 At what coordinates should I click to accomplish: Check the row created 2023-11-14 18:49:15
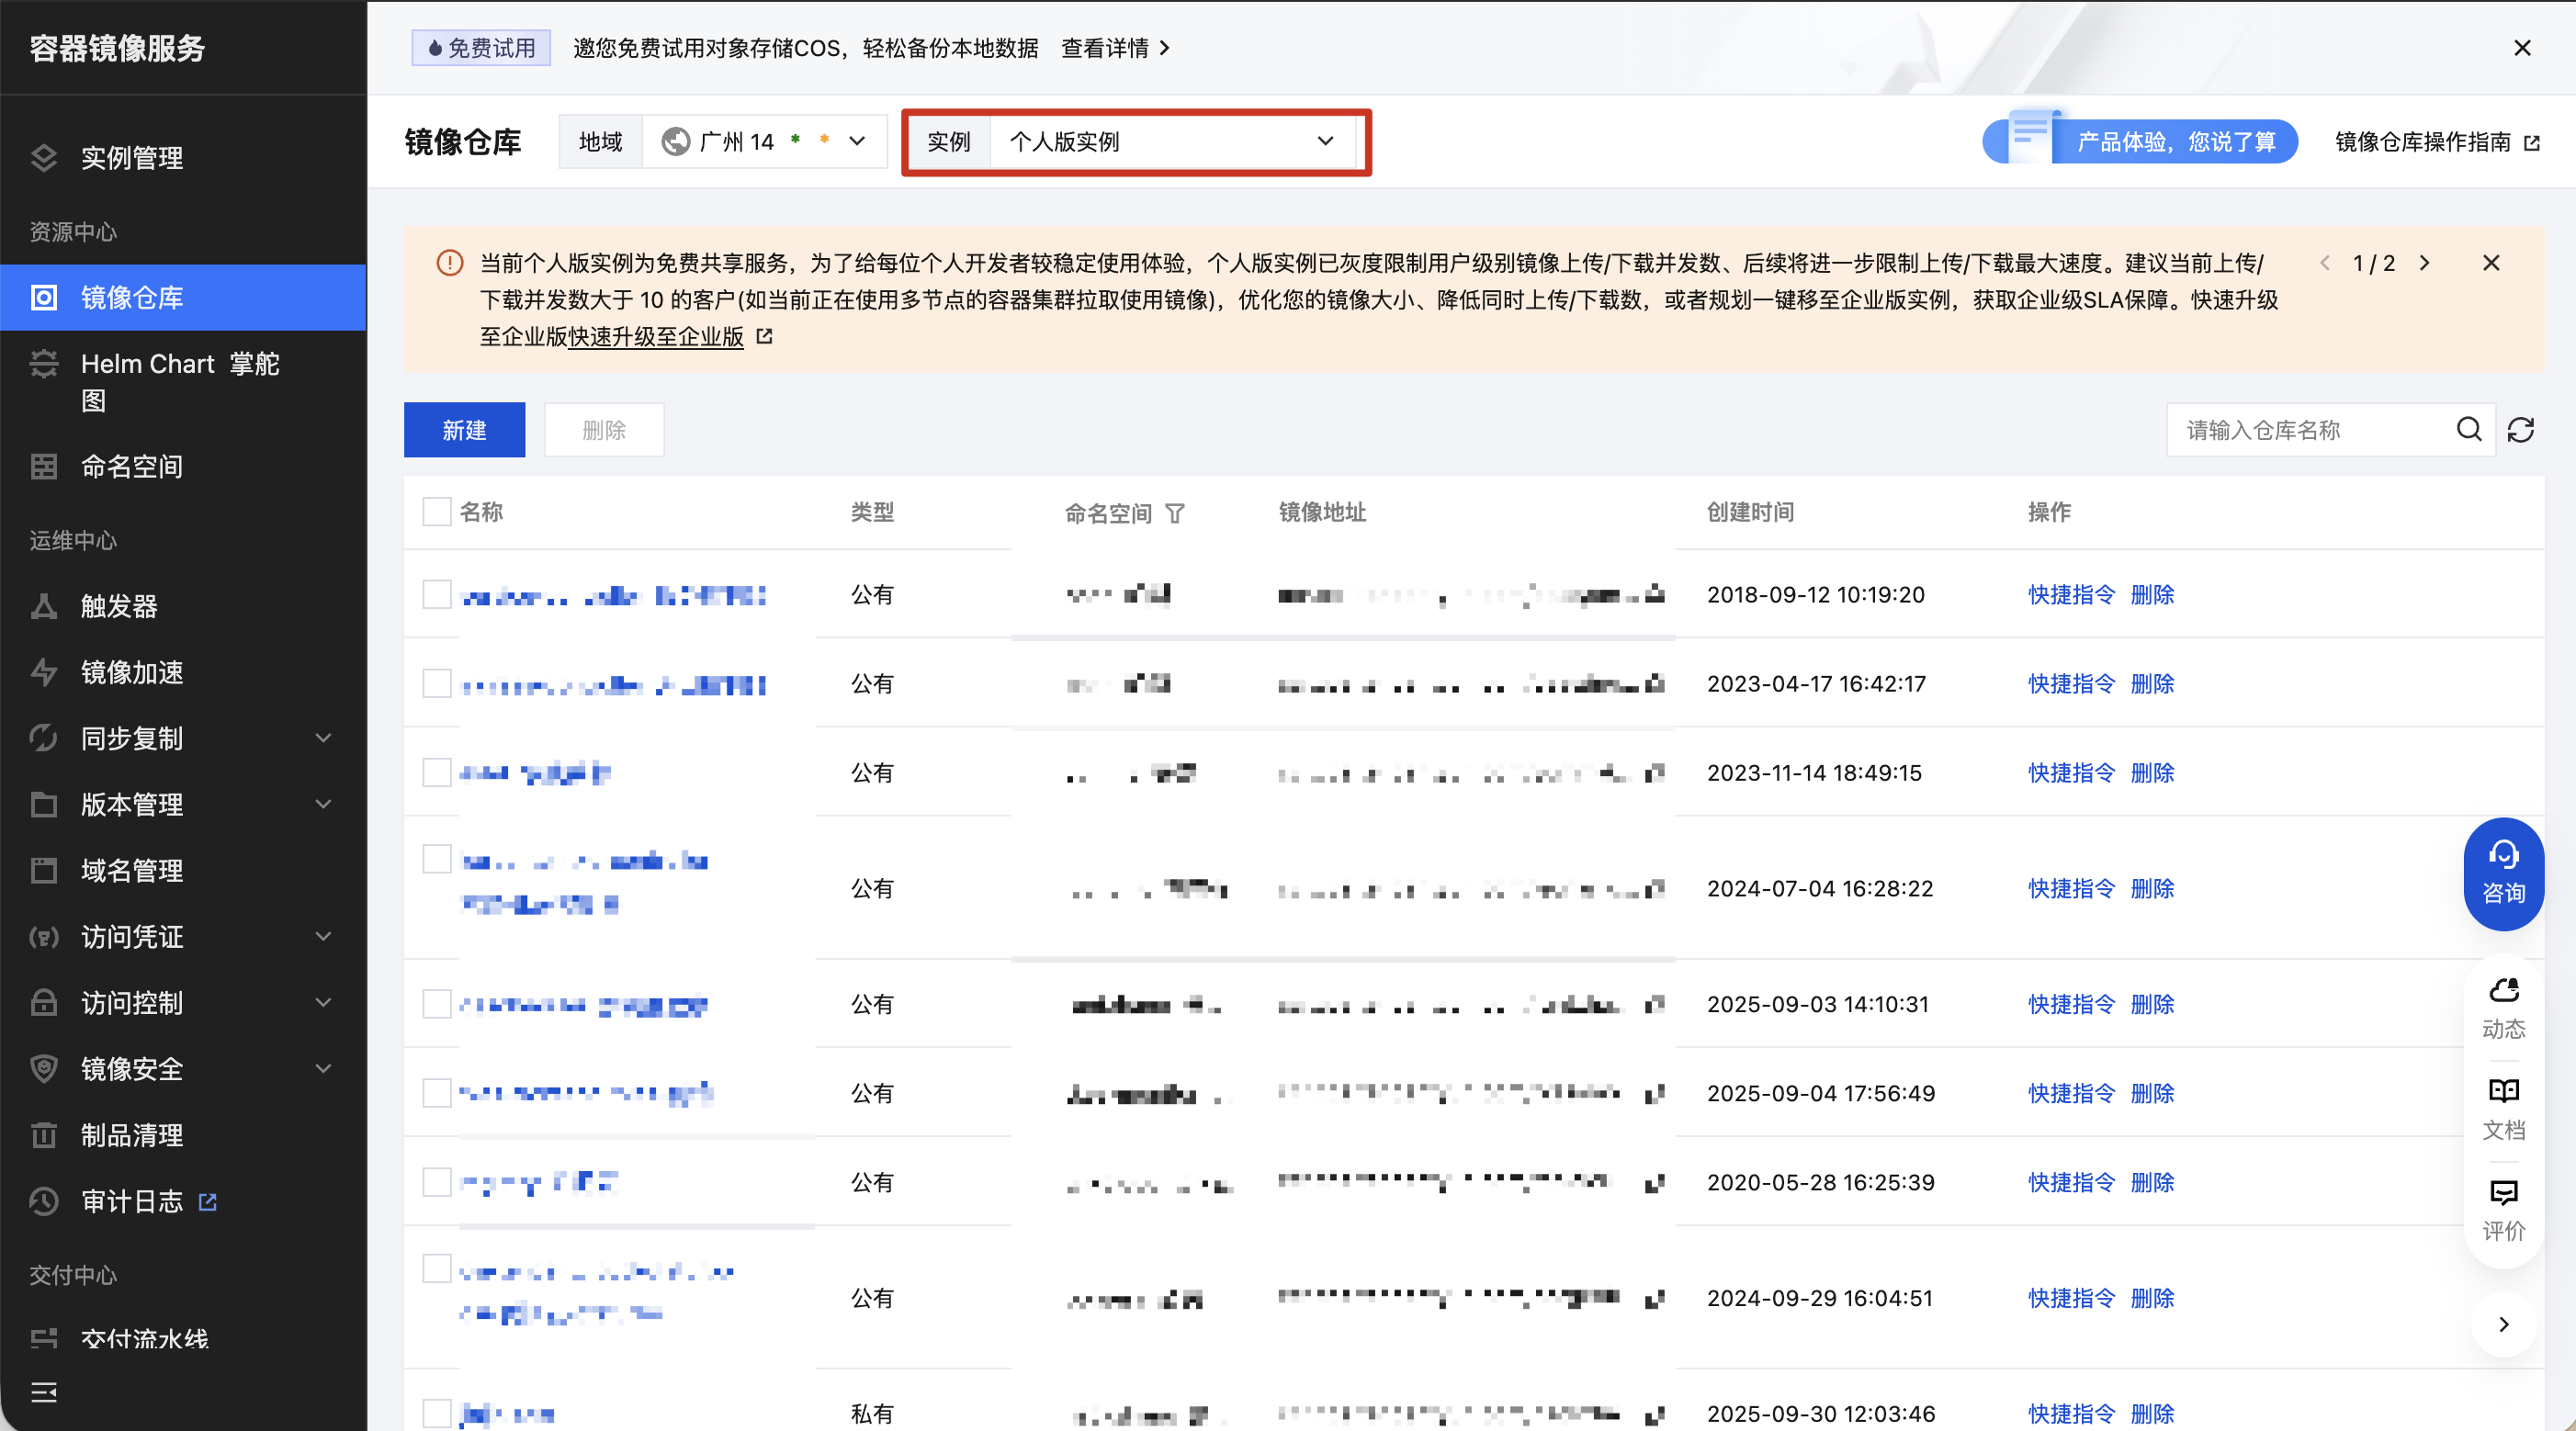click(x=437, y=772)
